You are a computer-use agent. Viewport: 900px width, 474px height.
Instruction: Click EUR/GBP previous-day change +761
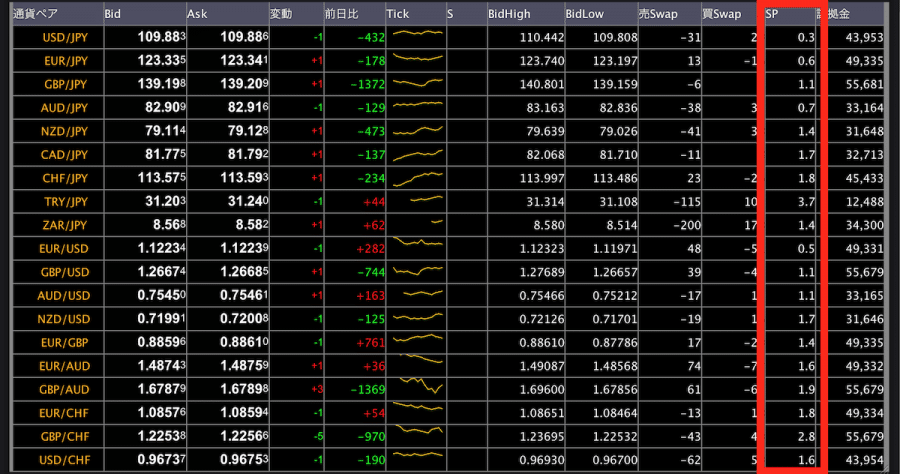point(370,343)
